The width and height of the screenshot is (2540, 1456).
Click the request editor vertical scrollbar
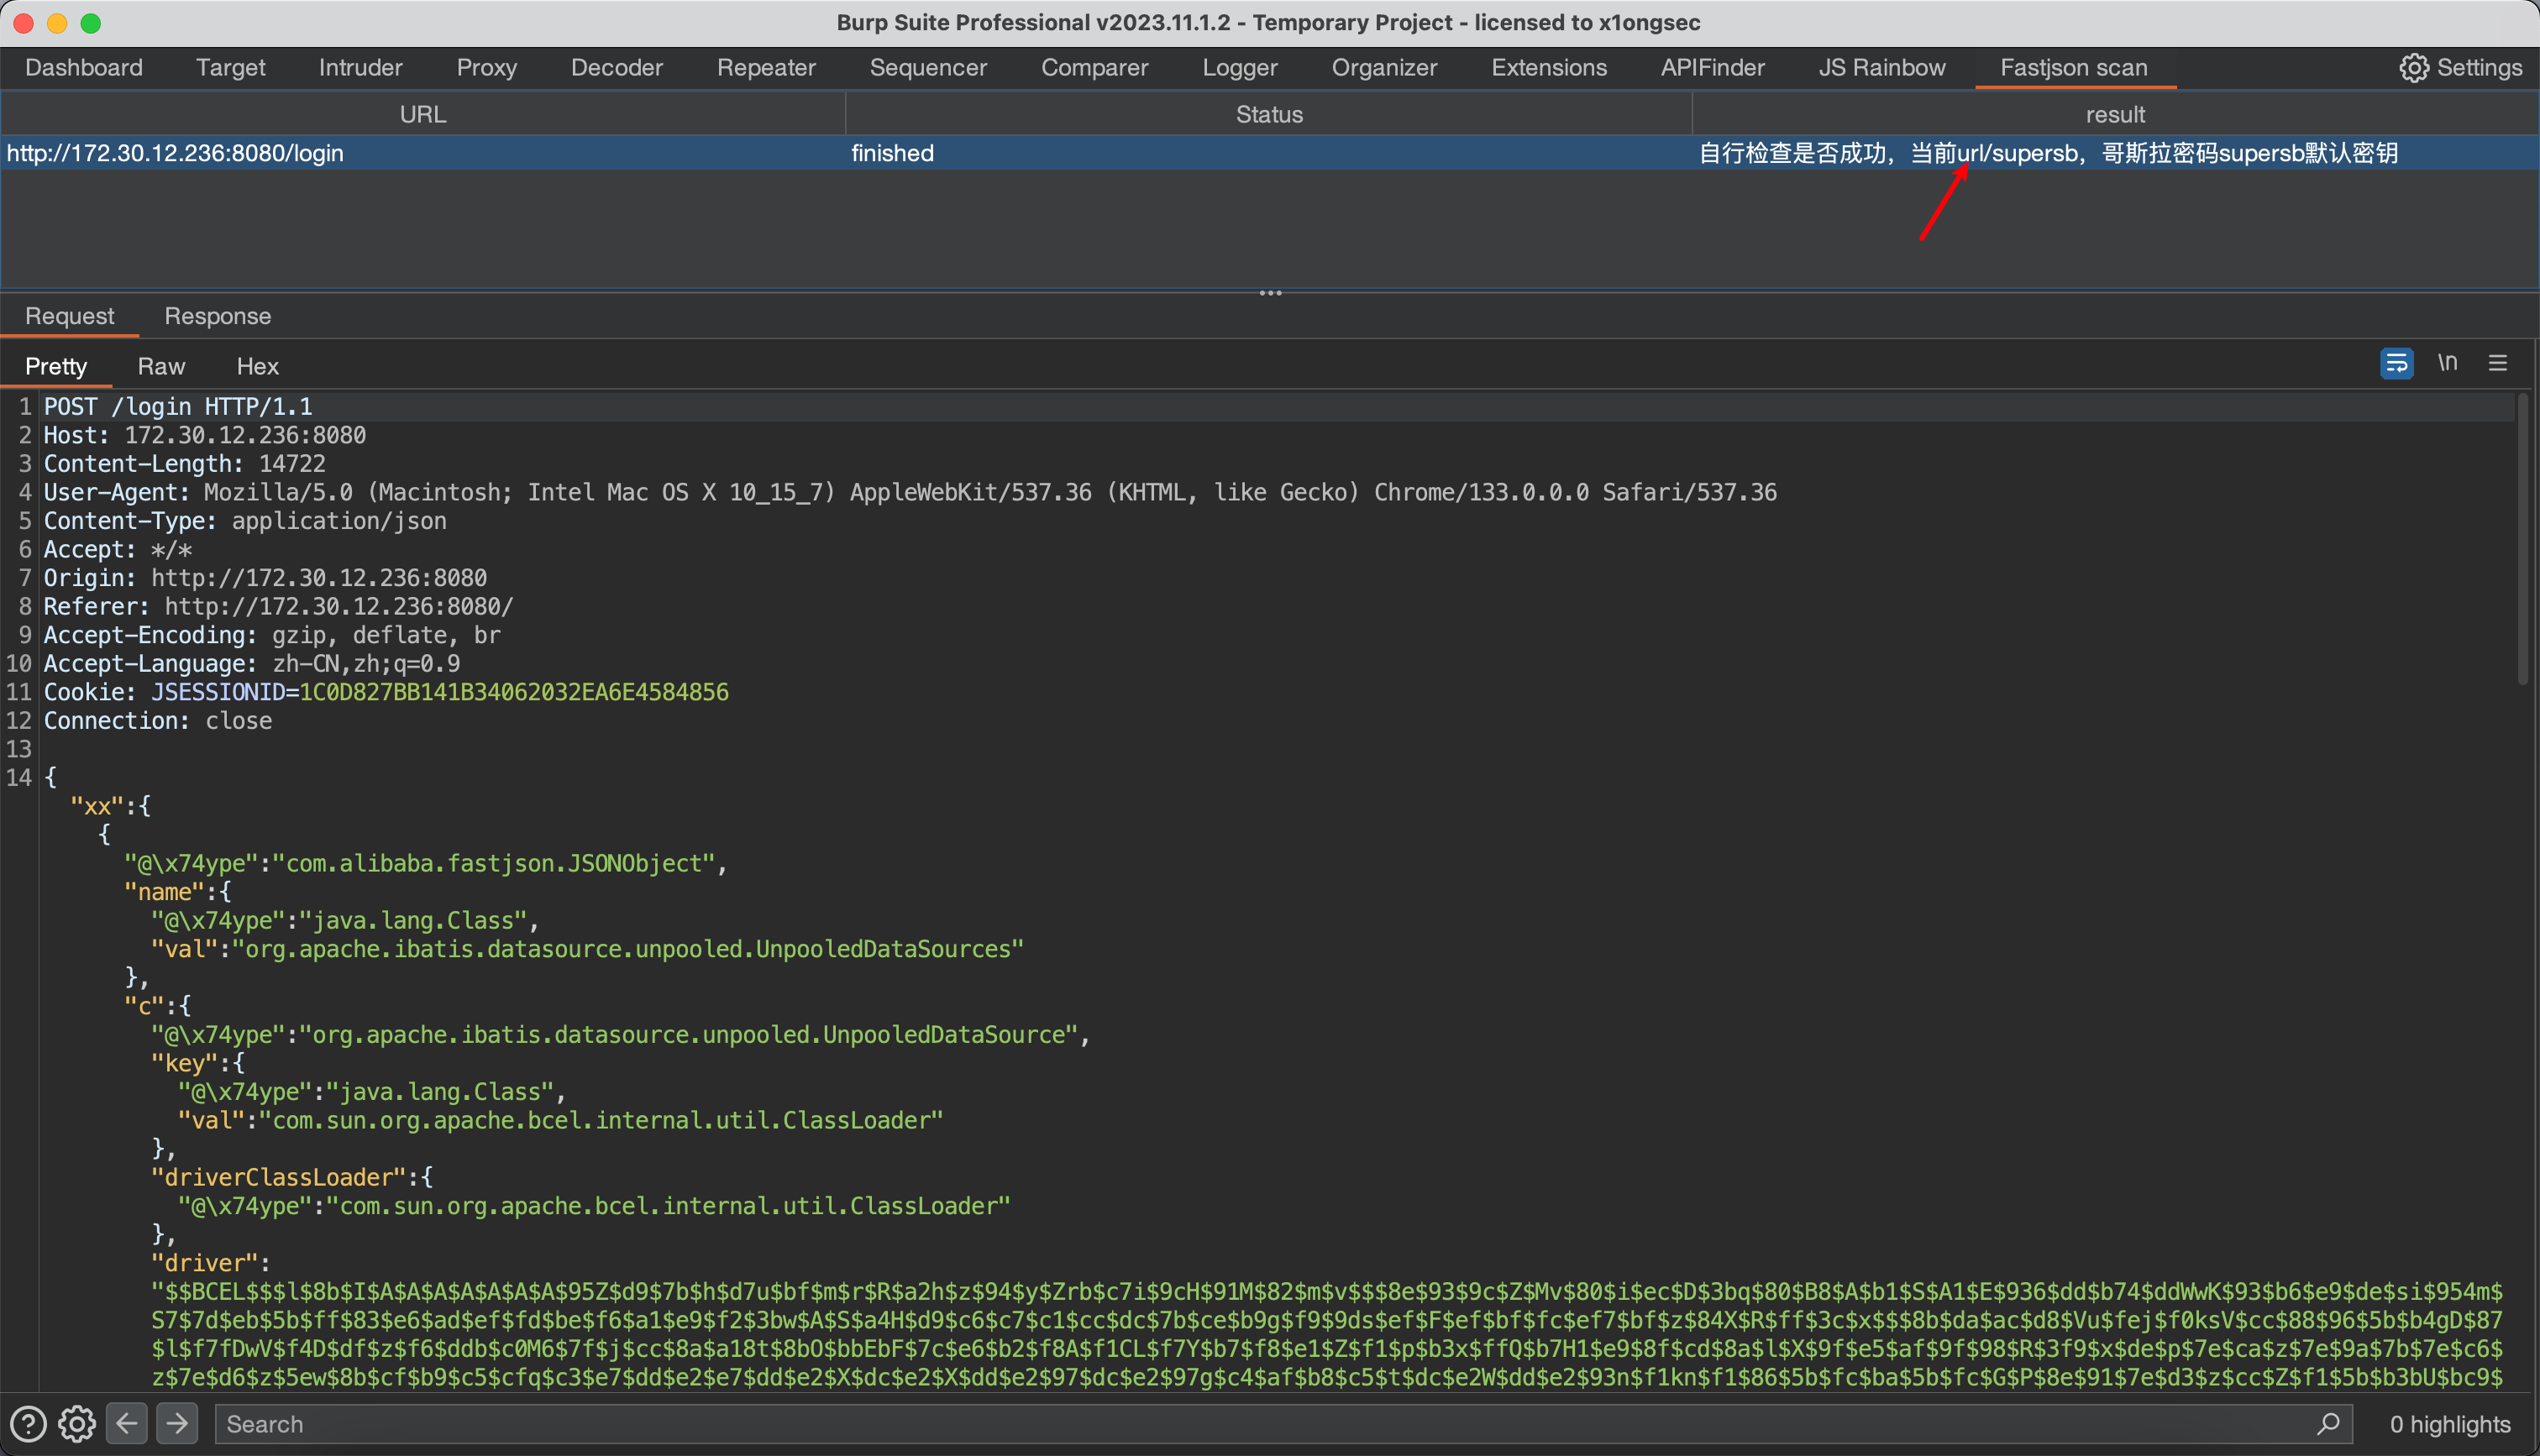click(2522, 540)
